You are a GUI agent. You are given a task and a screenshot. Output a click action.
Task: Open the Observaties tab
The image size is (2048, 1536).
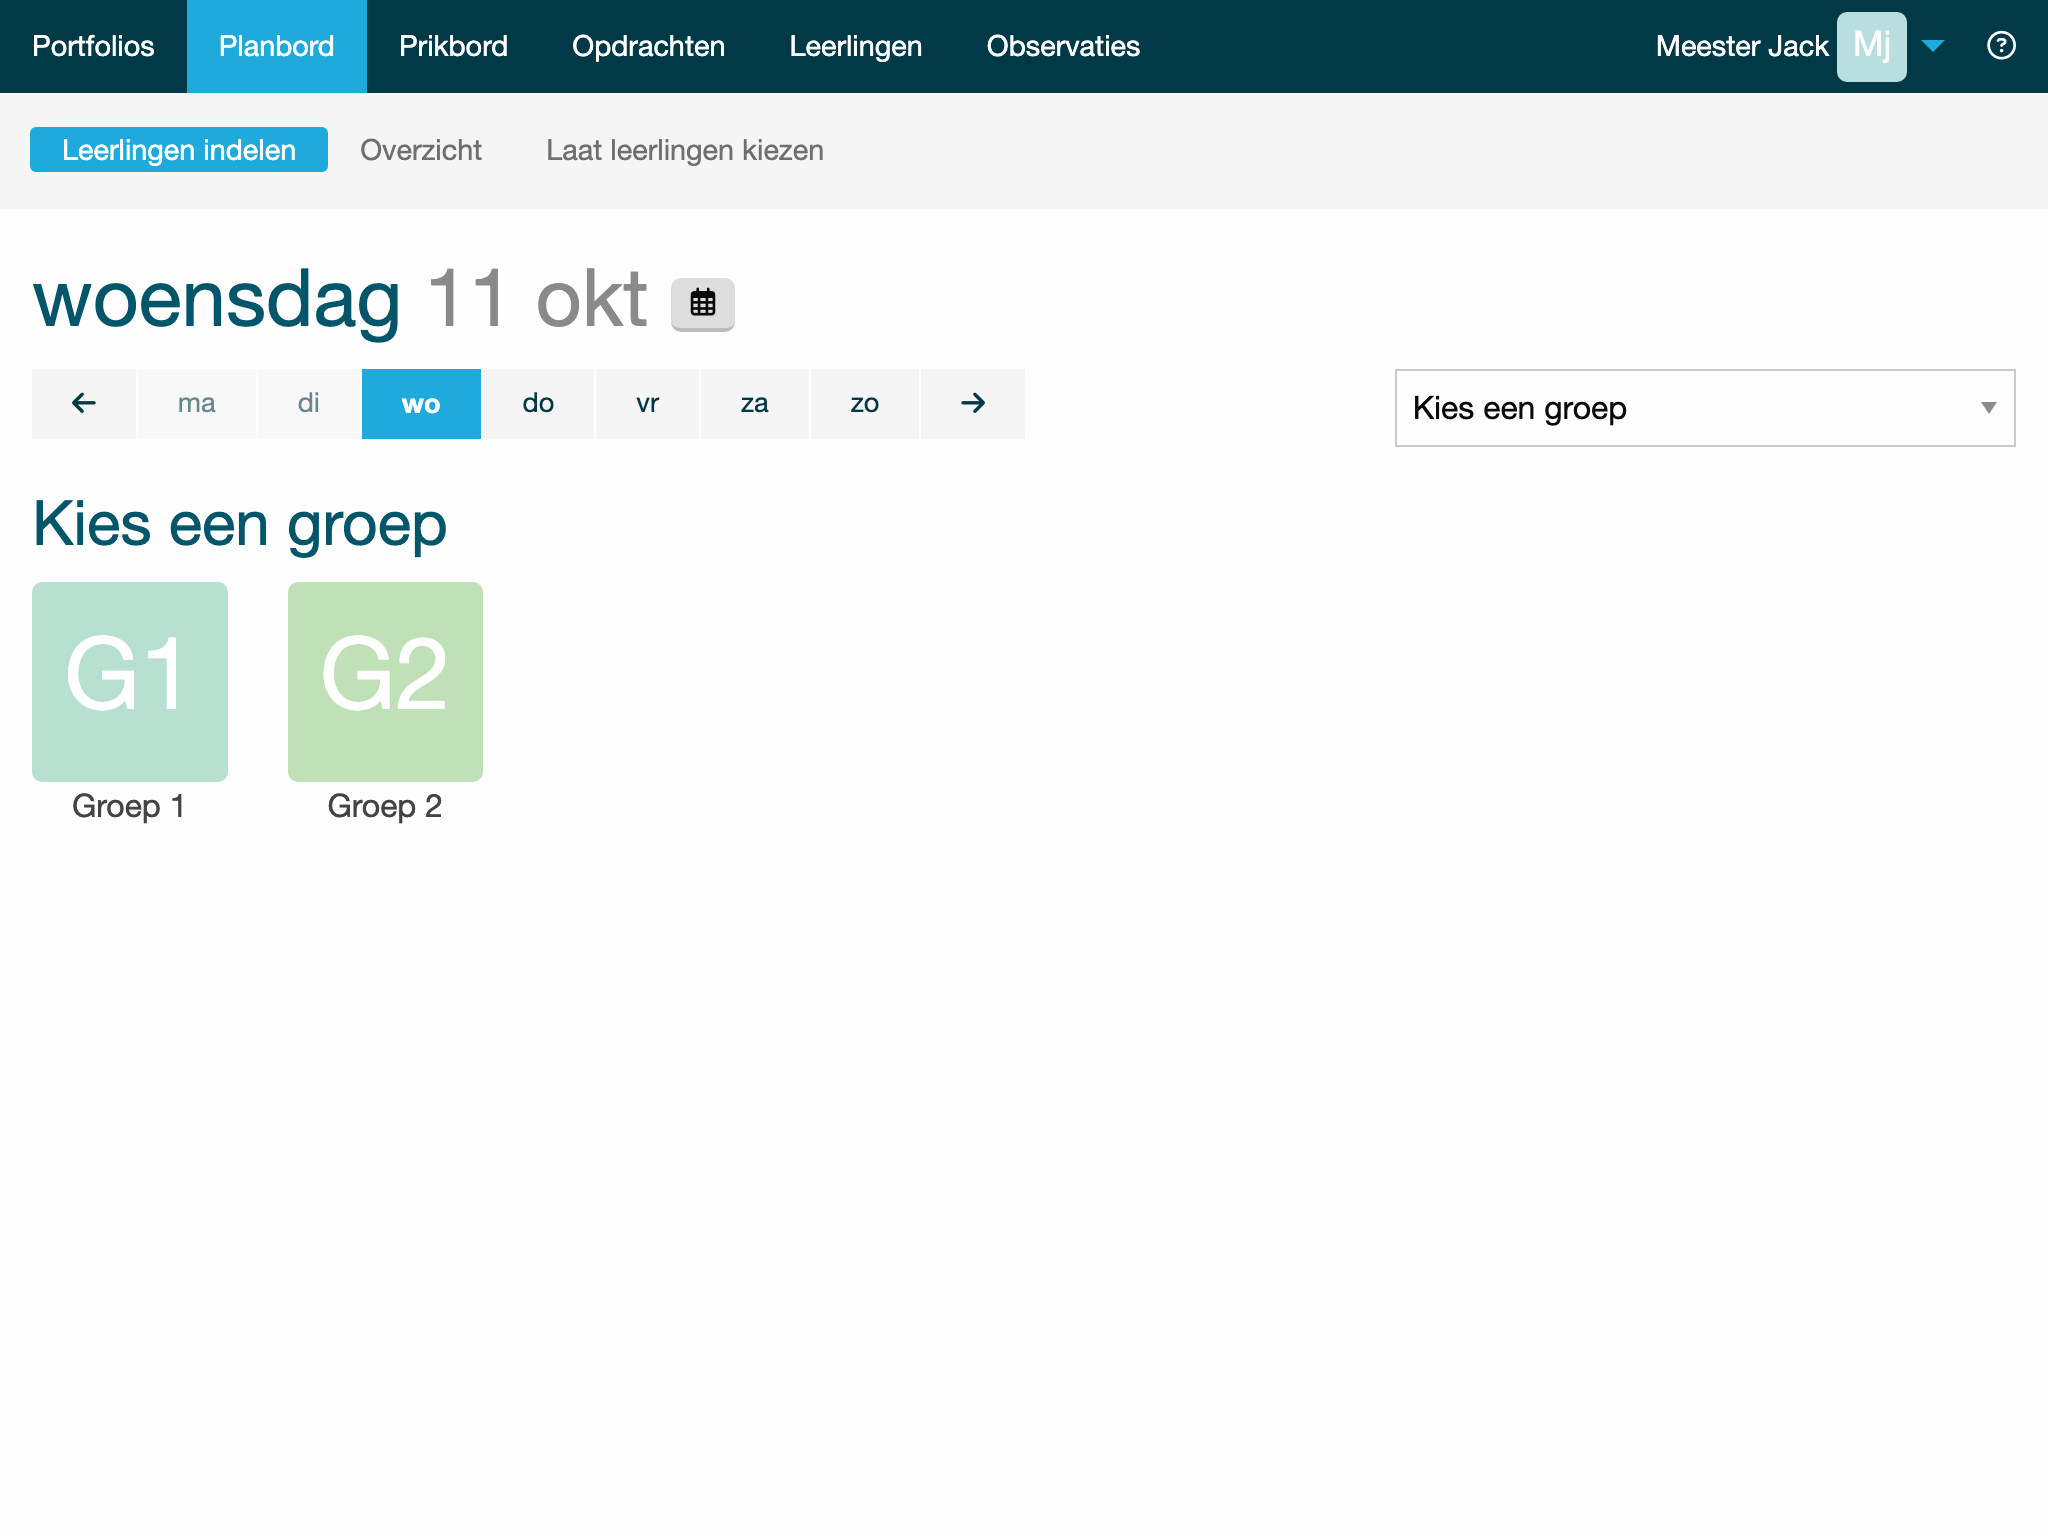click(x=1063, y=46)
